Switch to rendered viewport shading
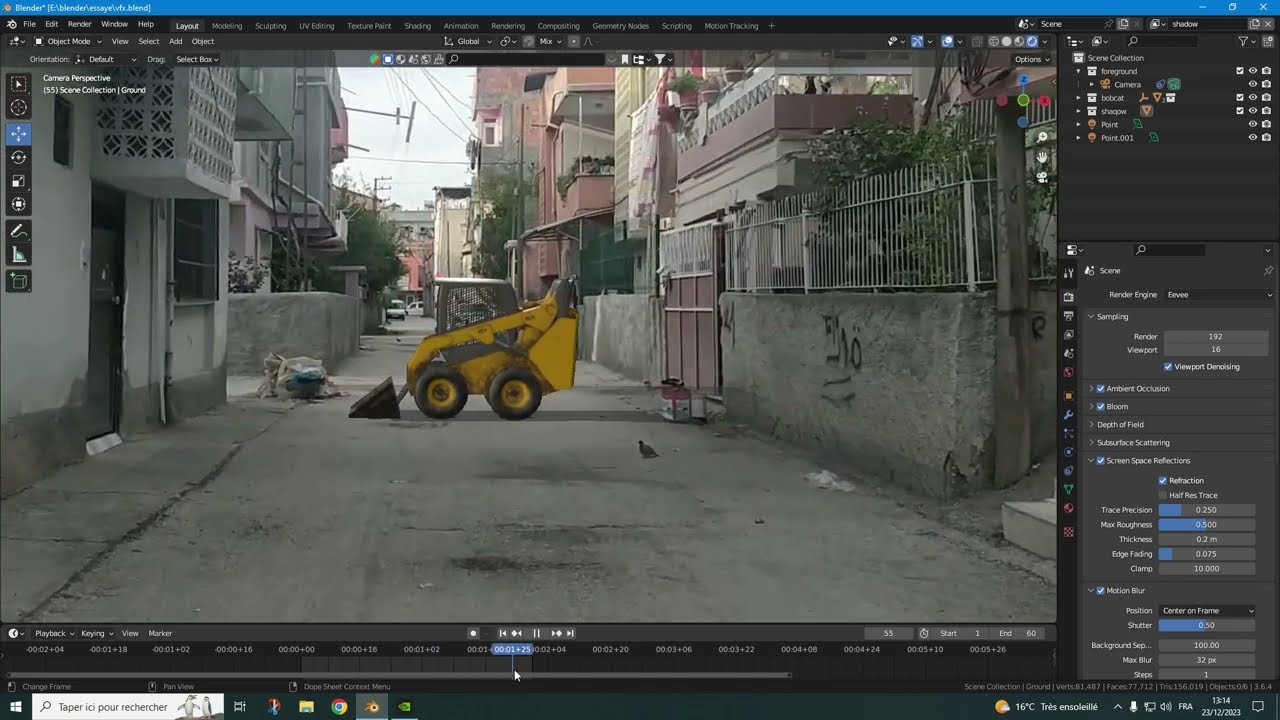 1032,41
